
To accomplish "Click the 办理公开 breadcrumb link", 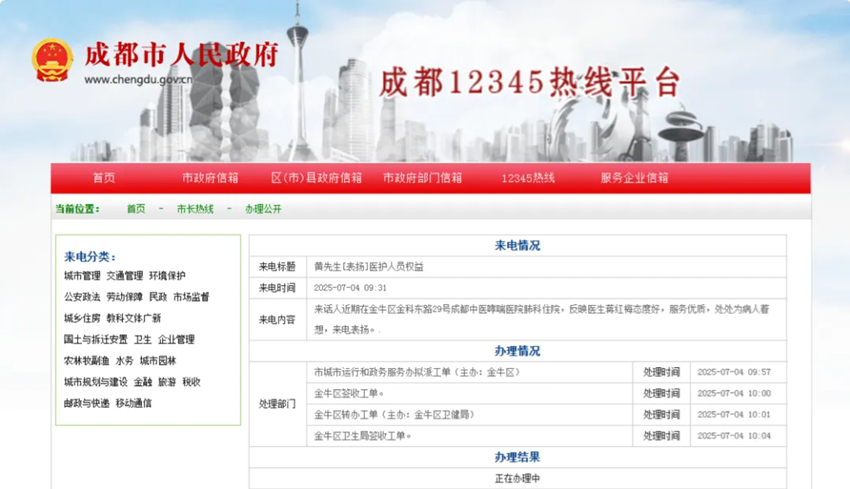I will click(x=263, y=209).
